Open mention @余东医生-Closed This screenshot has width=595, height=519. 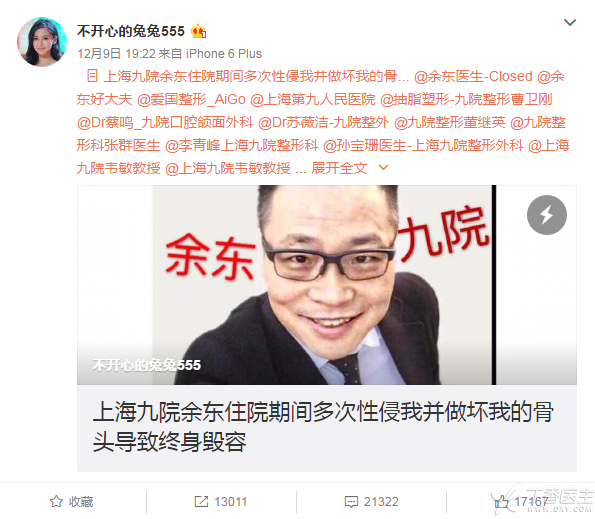tap(473, 76)
